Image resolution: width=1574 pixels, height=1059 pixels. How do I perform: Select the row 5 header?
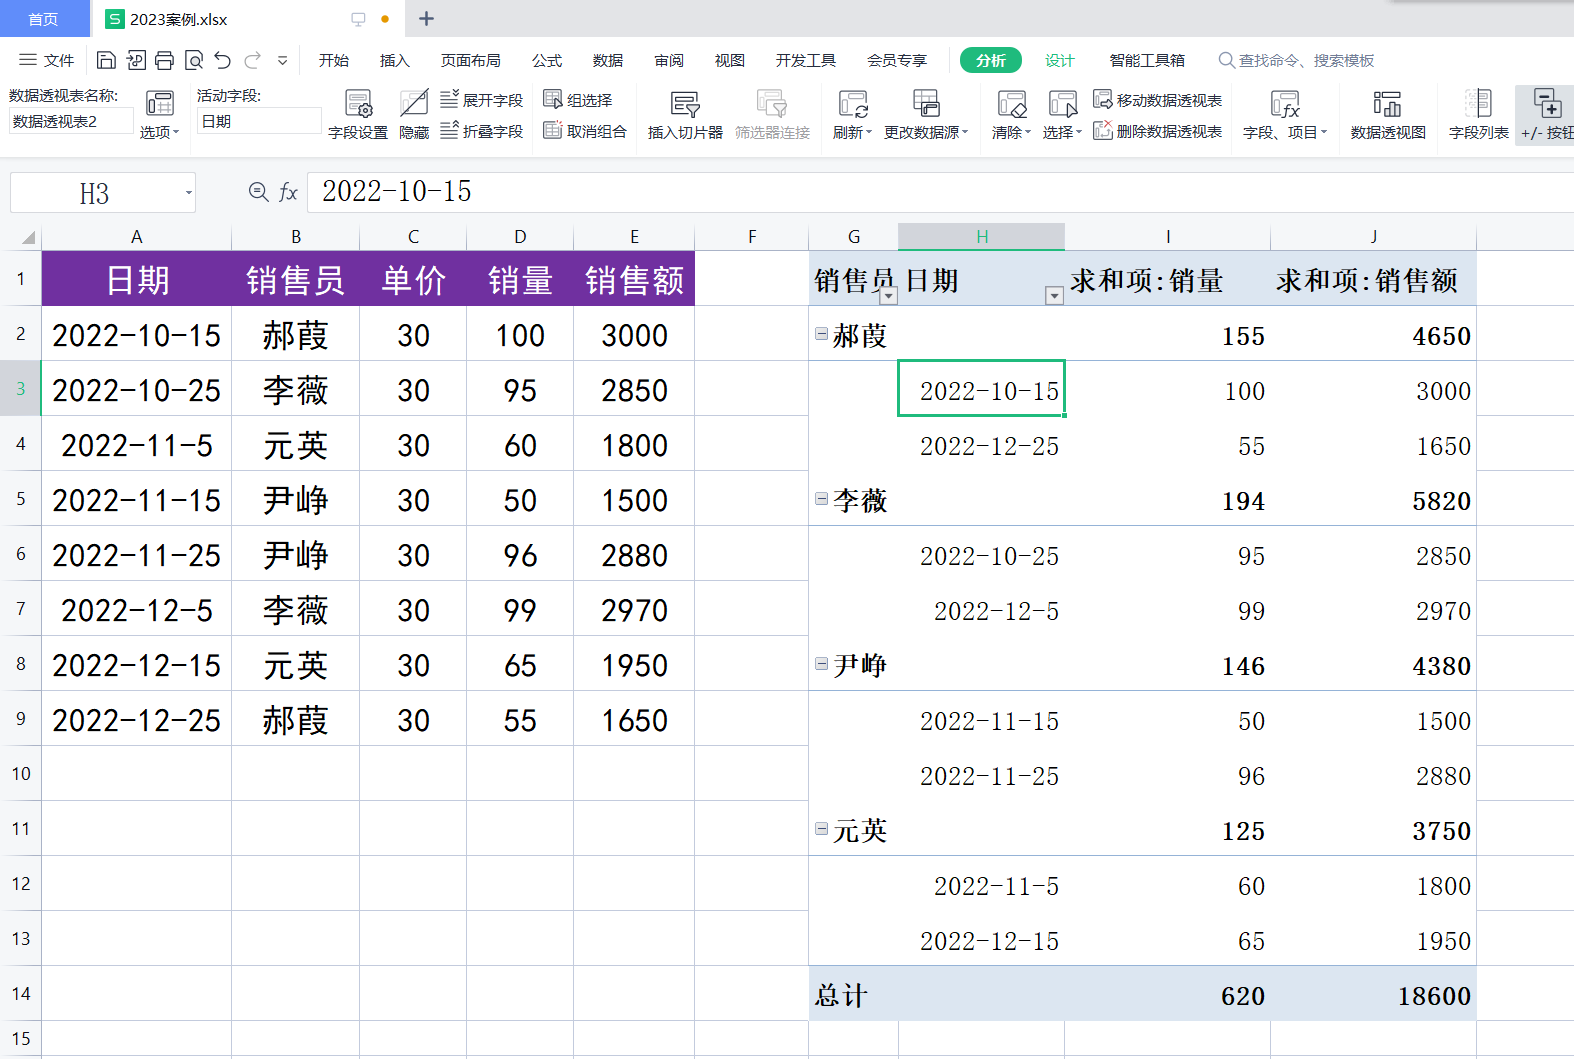click(x=20, y=498)
